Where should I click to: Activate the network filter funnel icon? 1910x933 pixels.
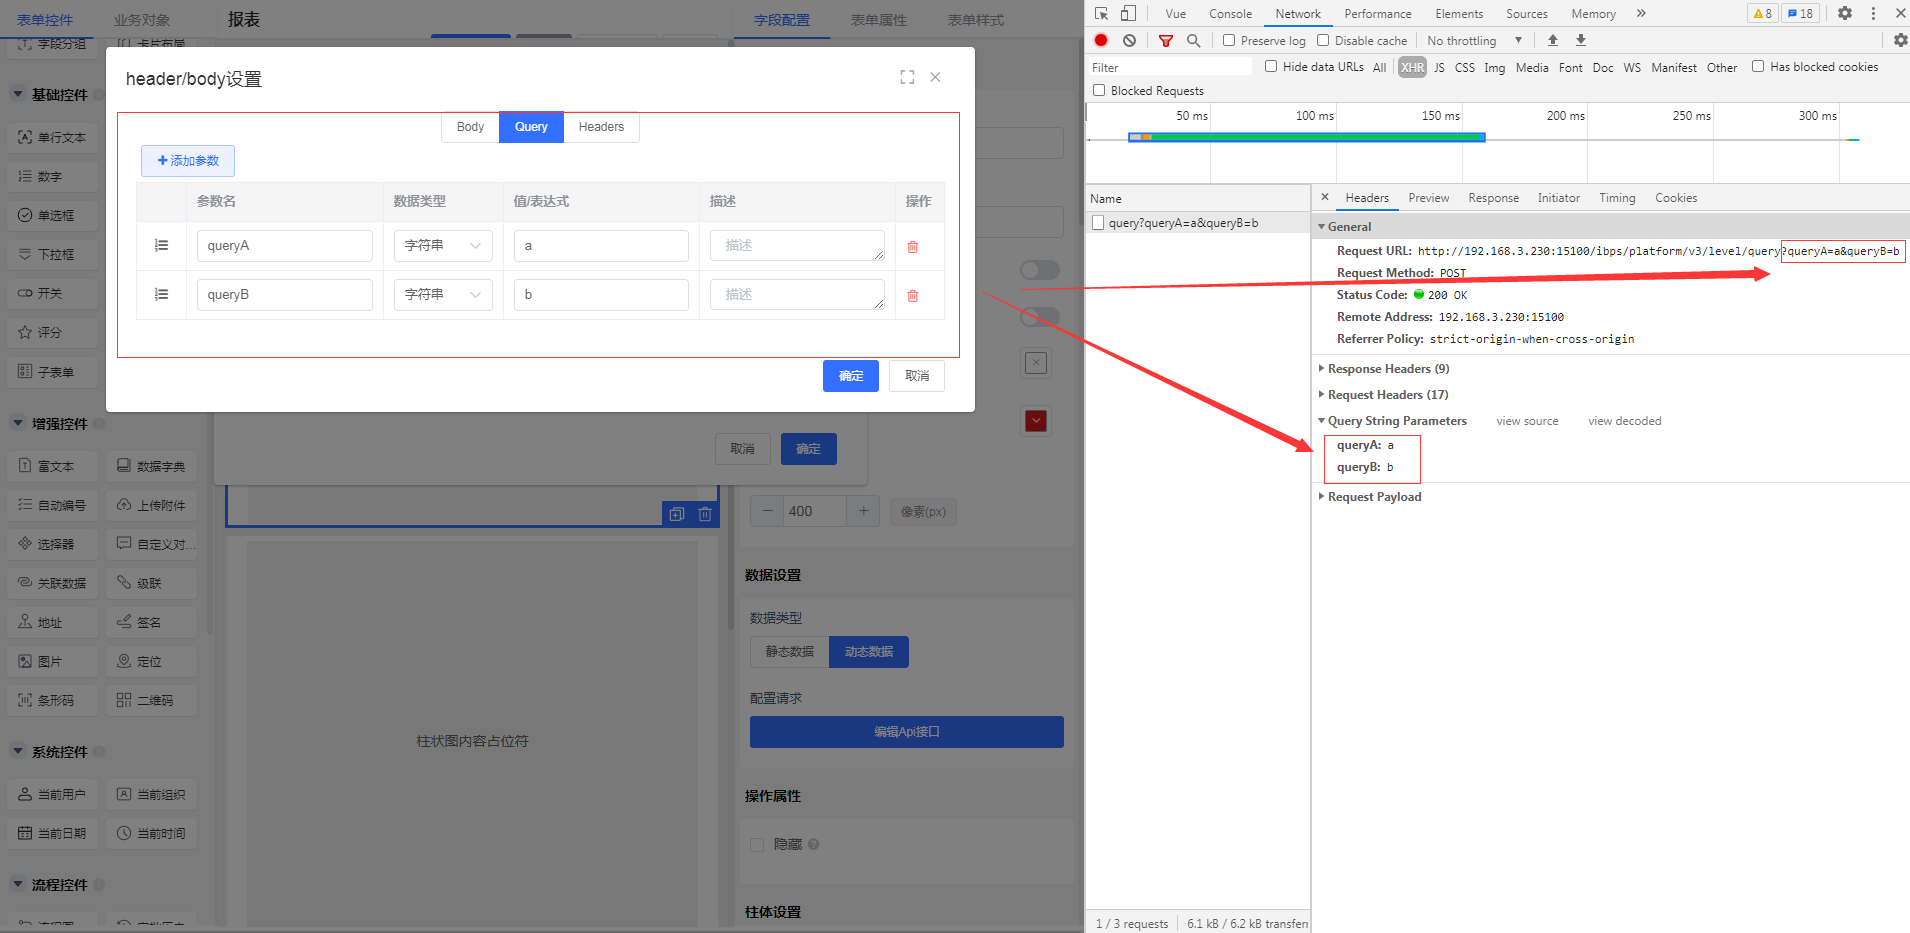pos(1166,41)
